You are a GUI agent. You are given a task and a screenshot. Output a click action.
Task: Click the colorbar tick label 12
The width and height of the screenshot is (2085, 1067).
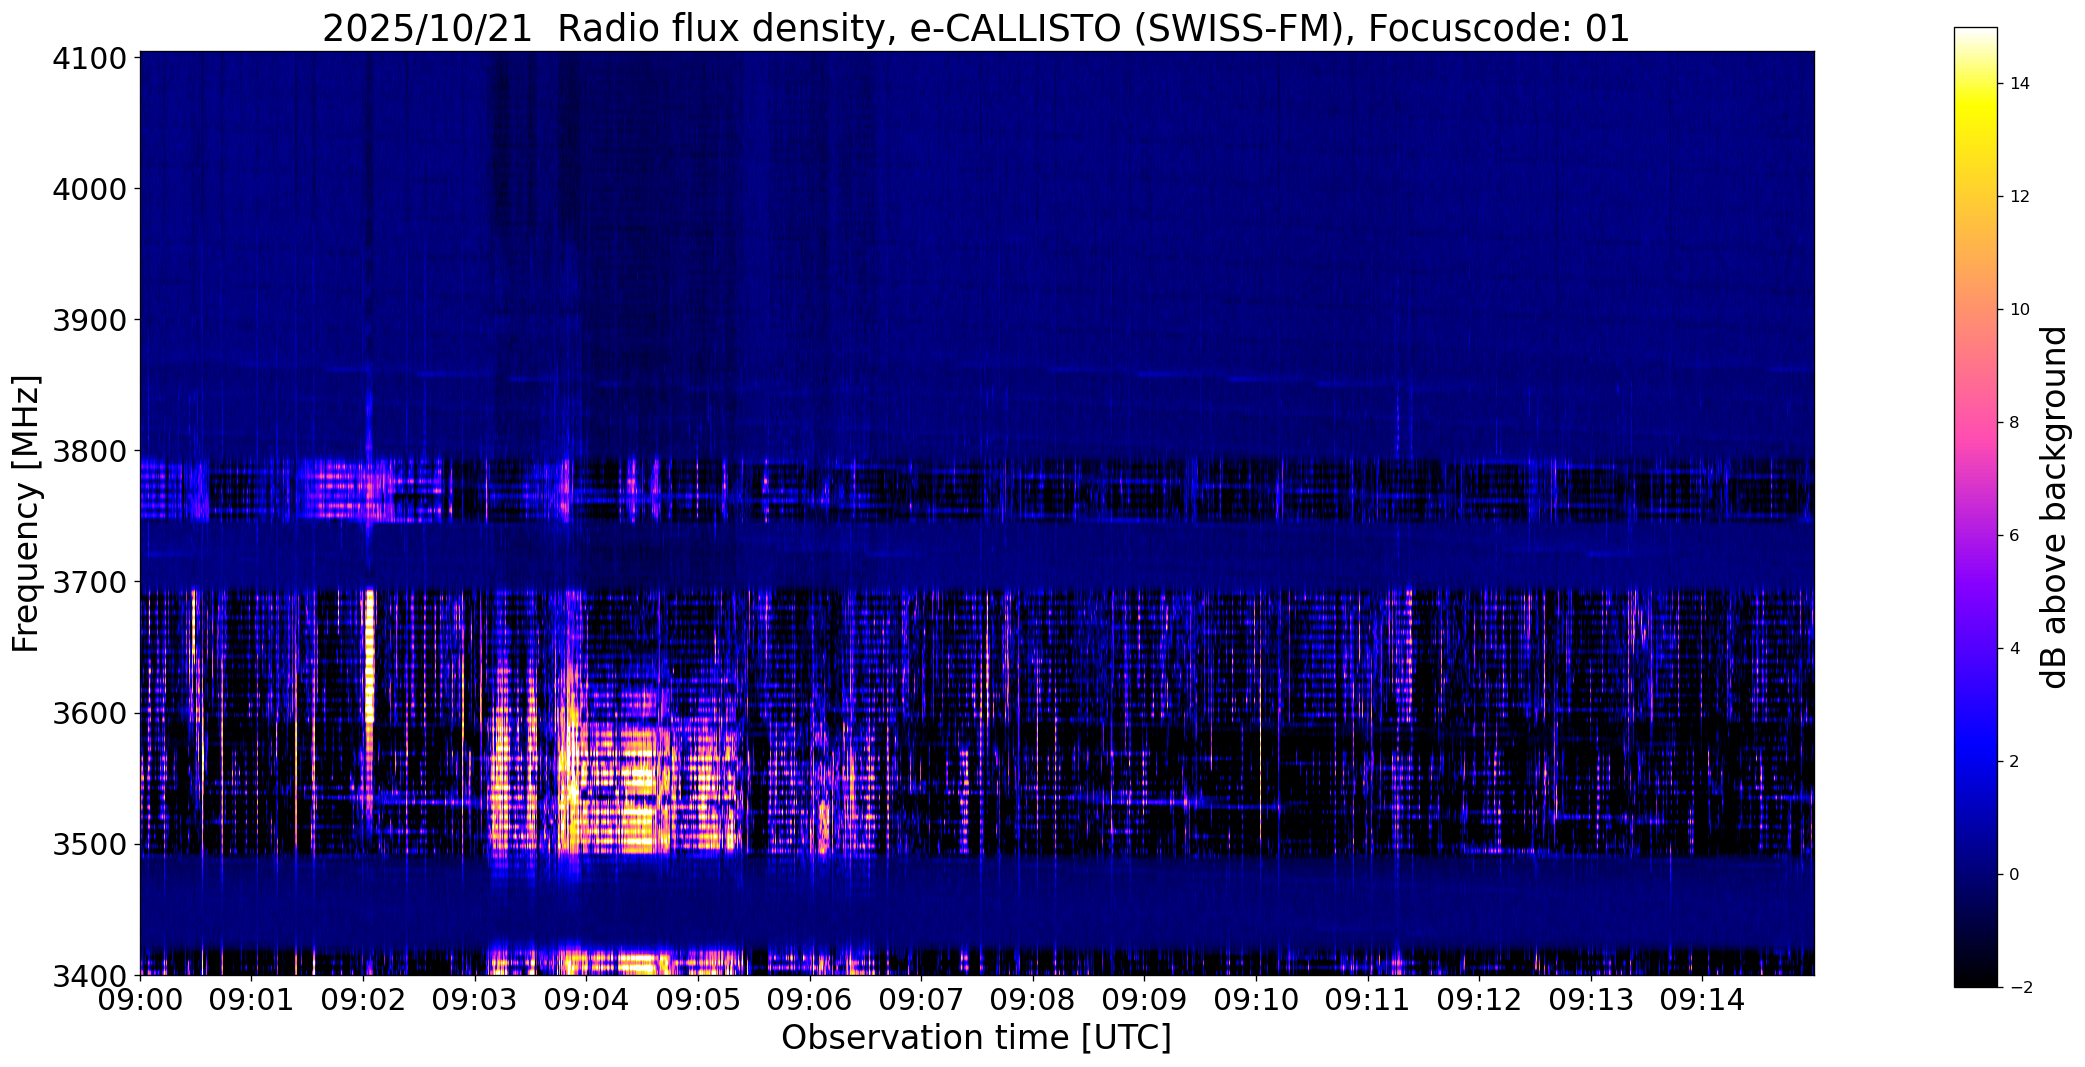click(x=2019, y=197)
